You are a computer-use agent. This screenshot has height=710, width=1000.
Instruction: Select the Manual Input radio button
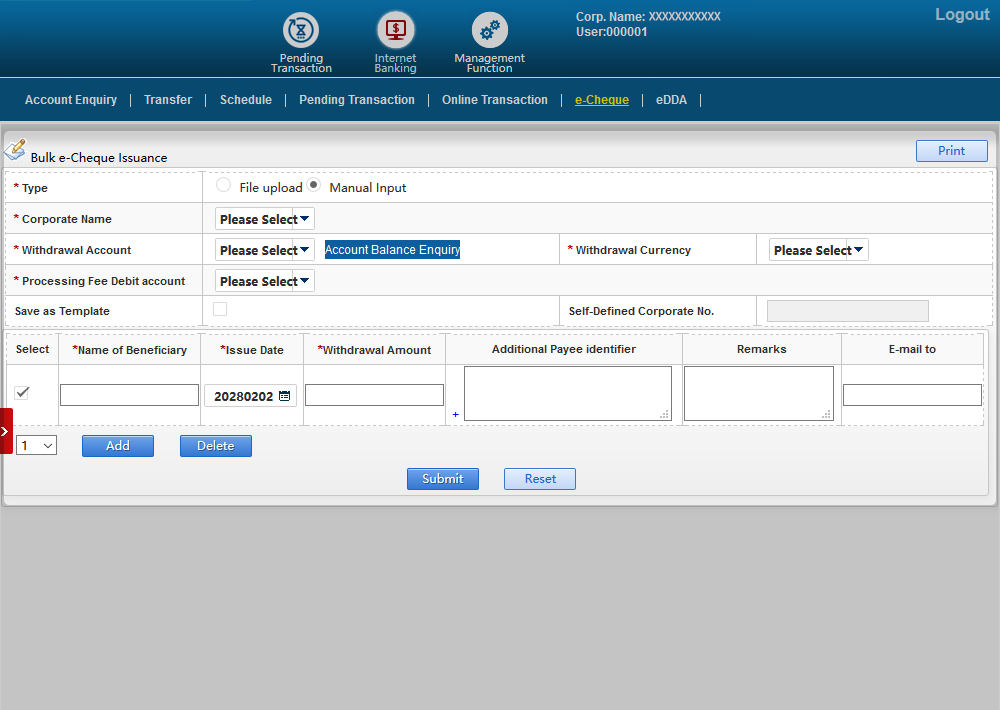point(313,185)
